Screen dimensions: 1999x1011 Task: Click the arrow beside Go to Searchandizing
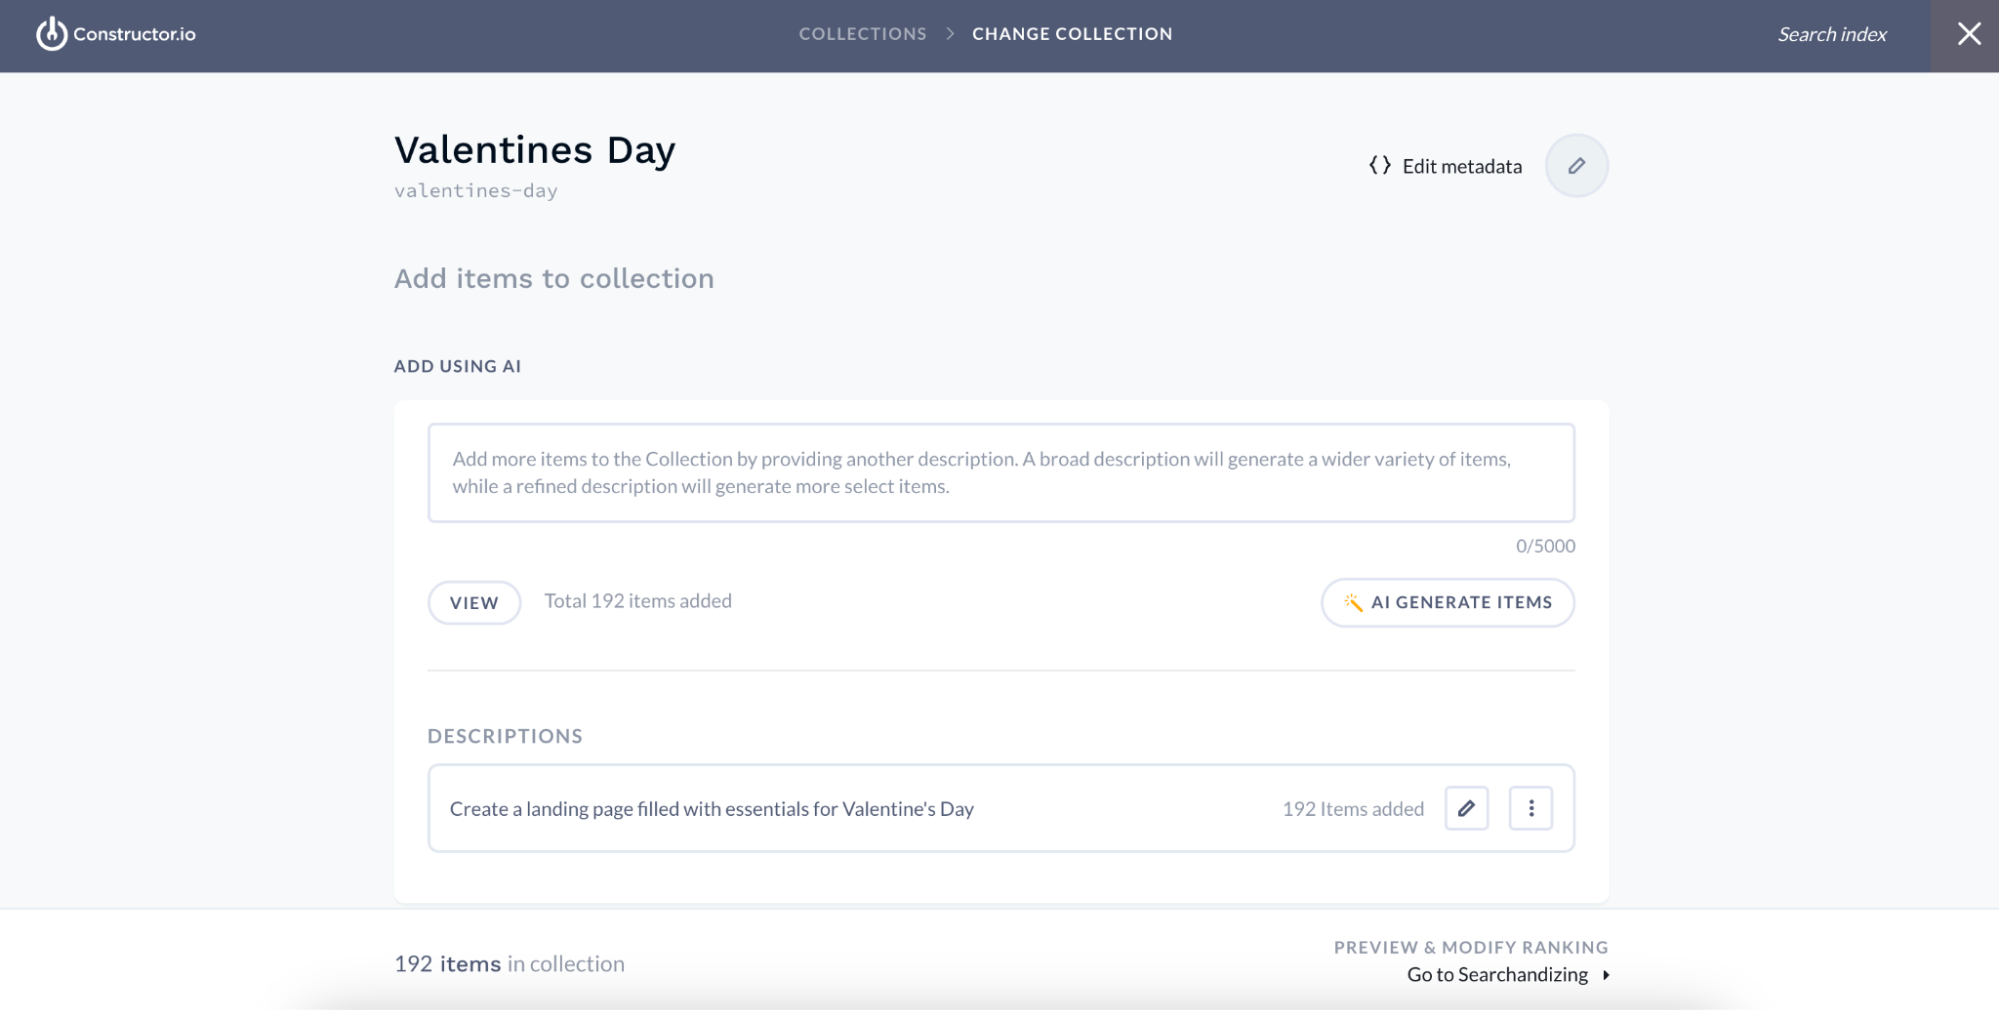point(1605,975)
